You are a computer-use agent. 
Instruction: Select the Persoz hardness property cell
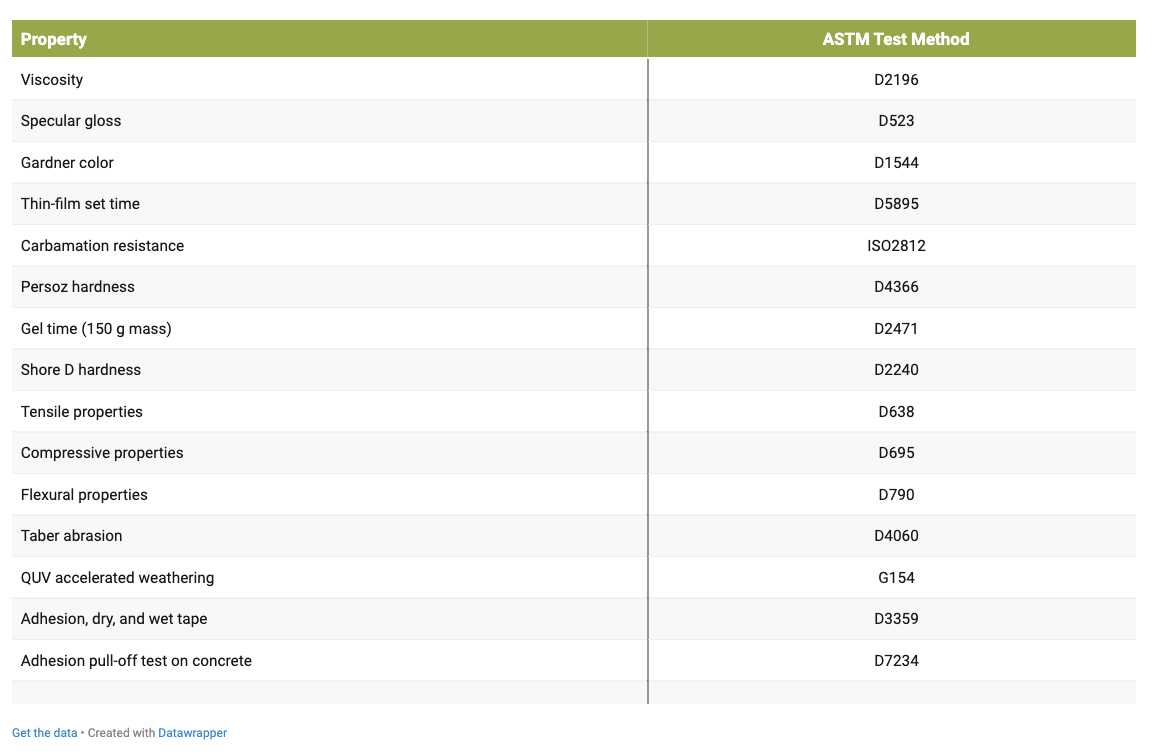coord(78,287)
